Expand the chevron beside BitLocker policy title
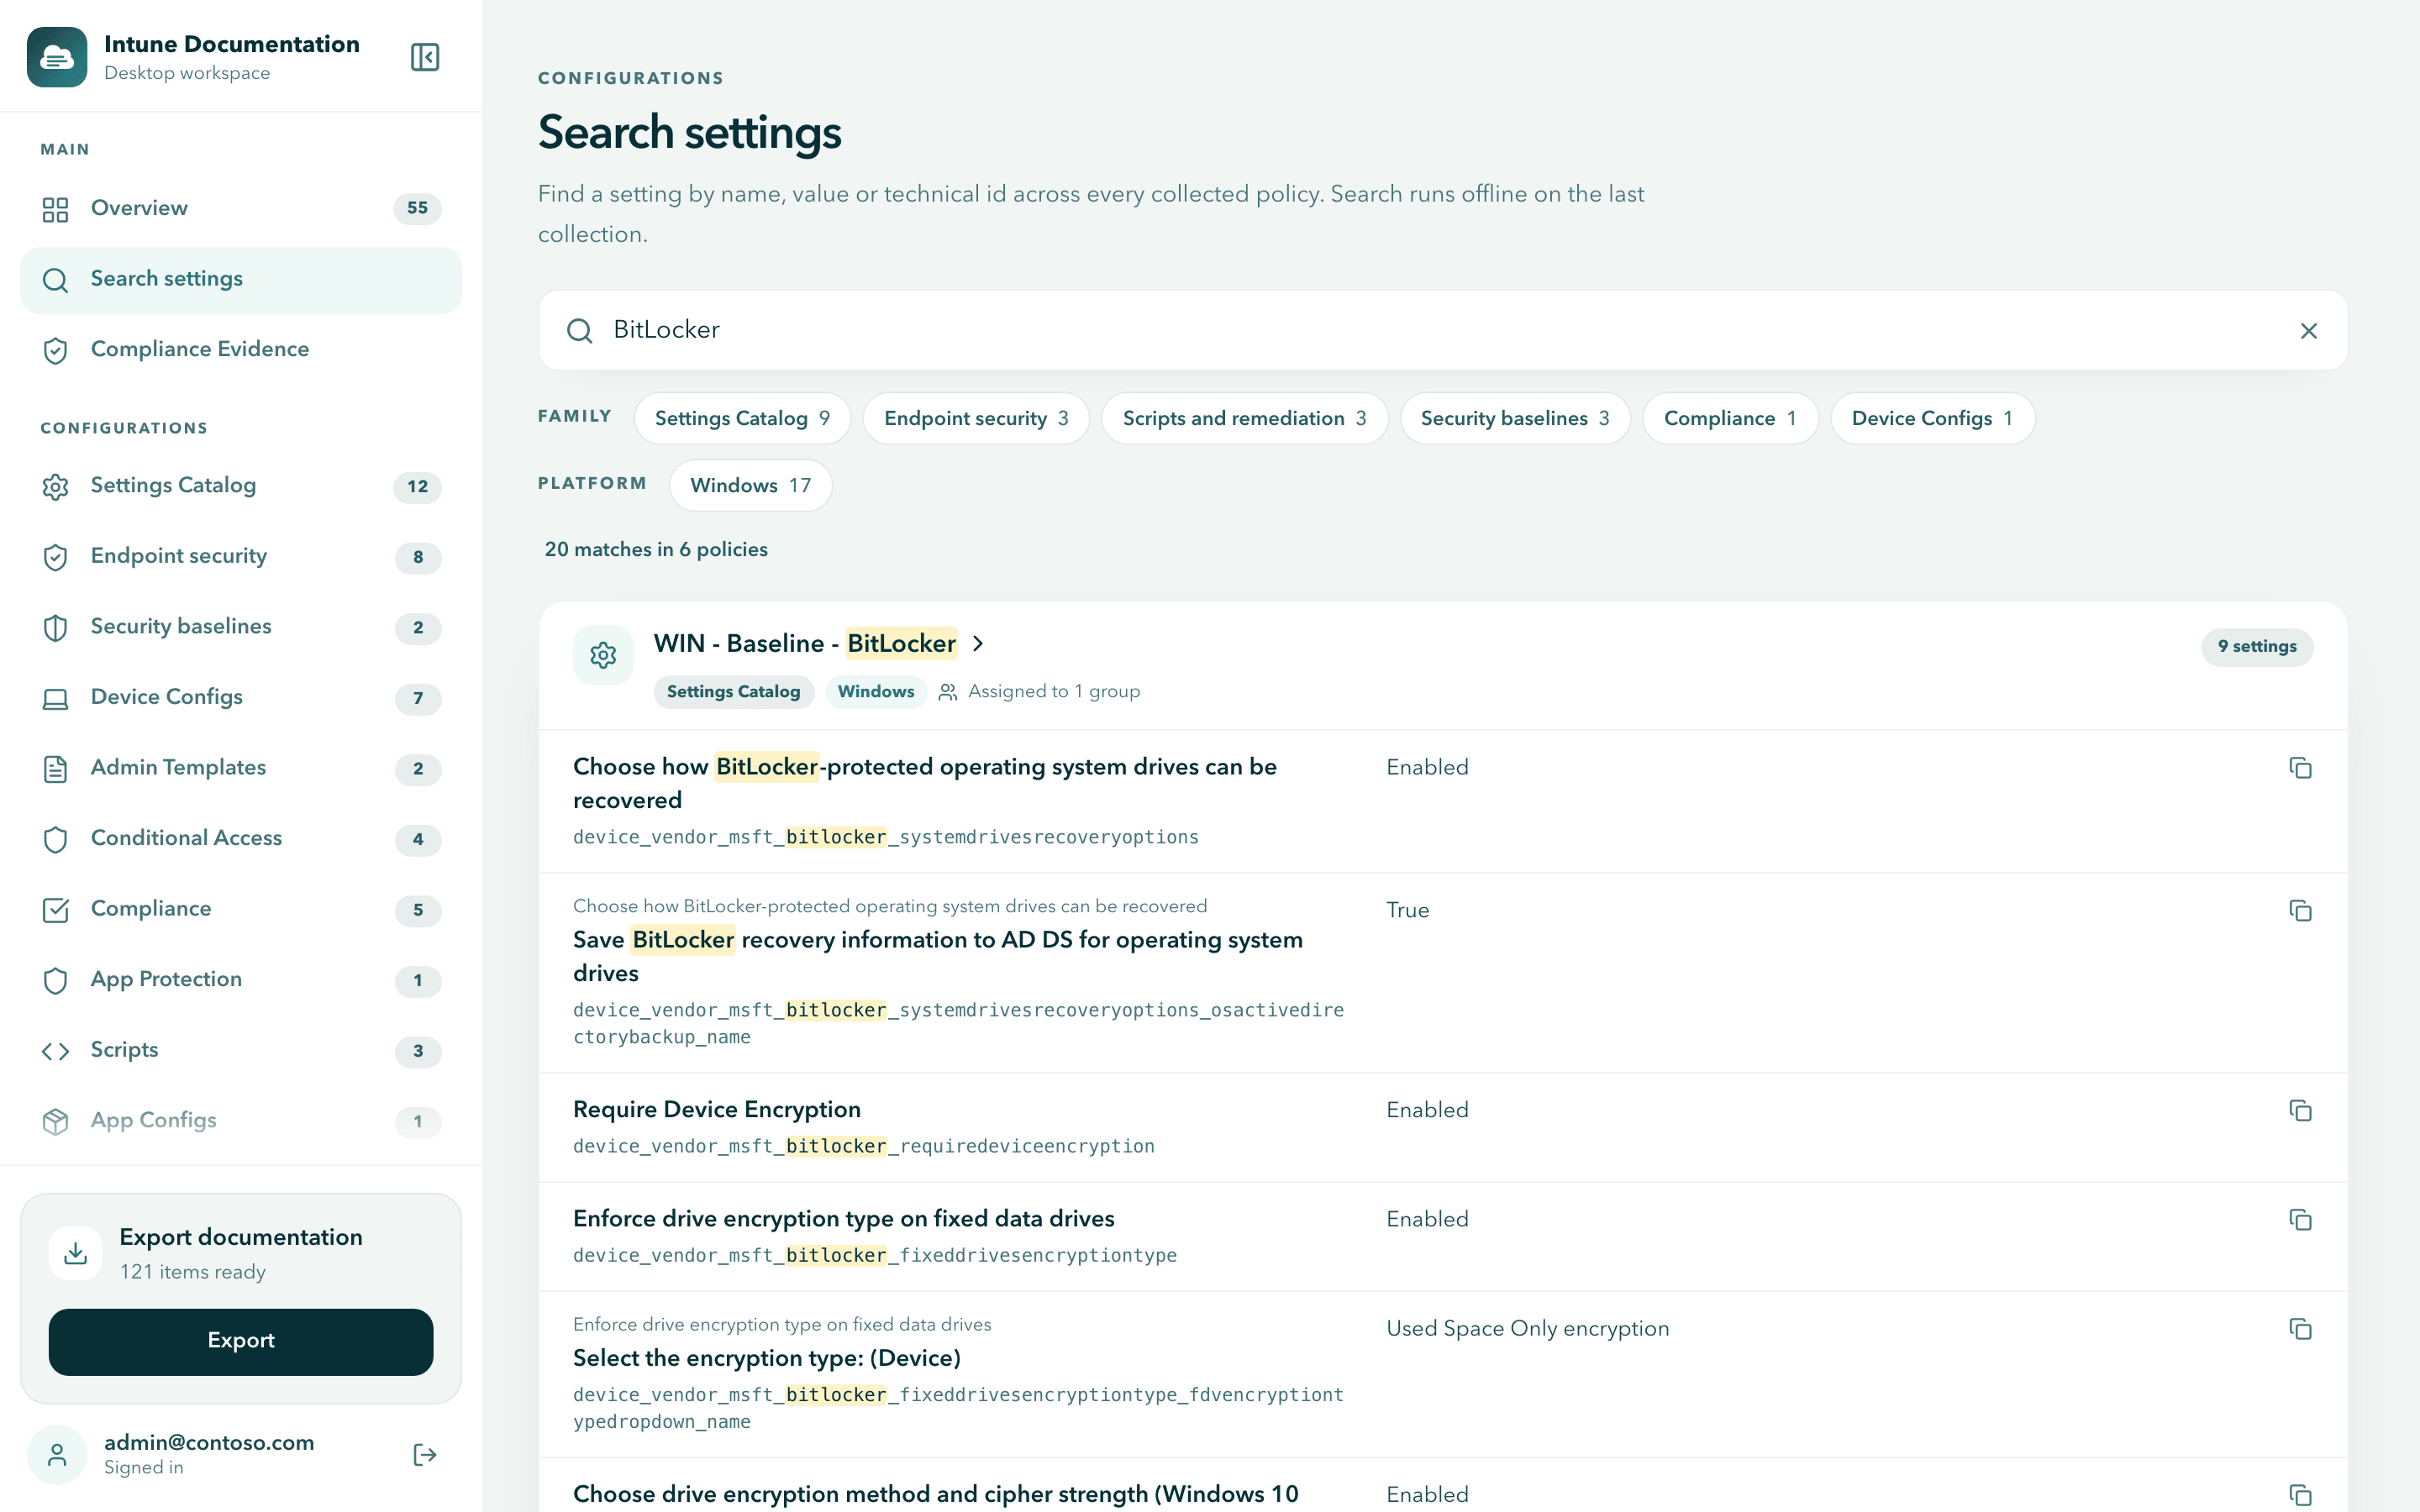 point(978,644)
